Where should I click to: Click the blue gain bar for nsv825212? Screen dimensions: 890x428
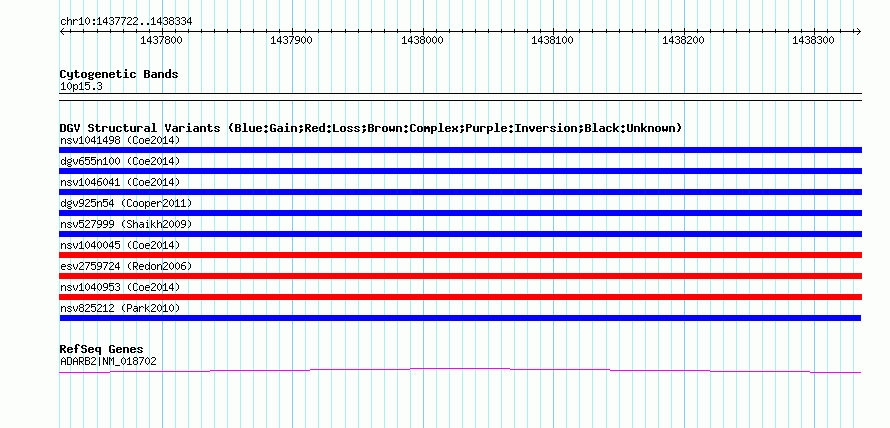(x=460, y=318)
